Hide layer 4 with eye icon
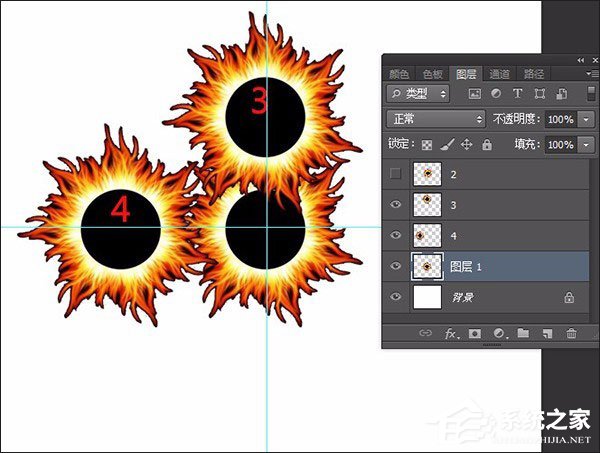The height and width of the screenshot is (453, 600). point(396,235)
